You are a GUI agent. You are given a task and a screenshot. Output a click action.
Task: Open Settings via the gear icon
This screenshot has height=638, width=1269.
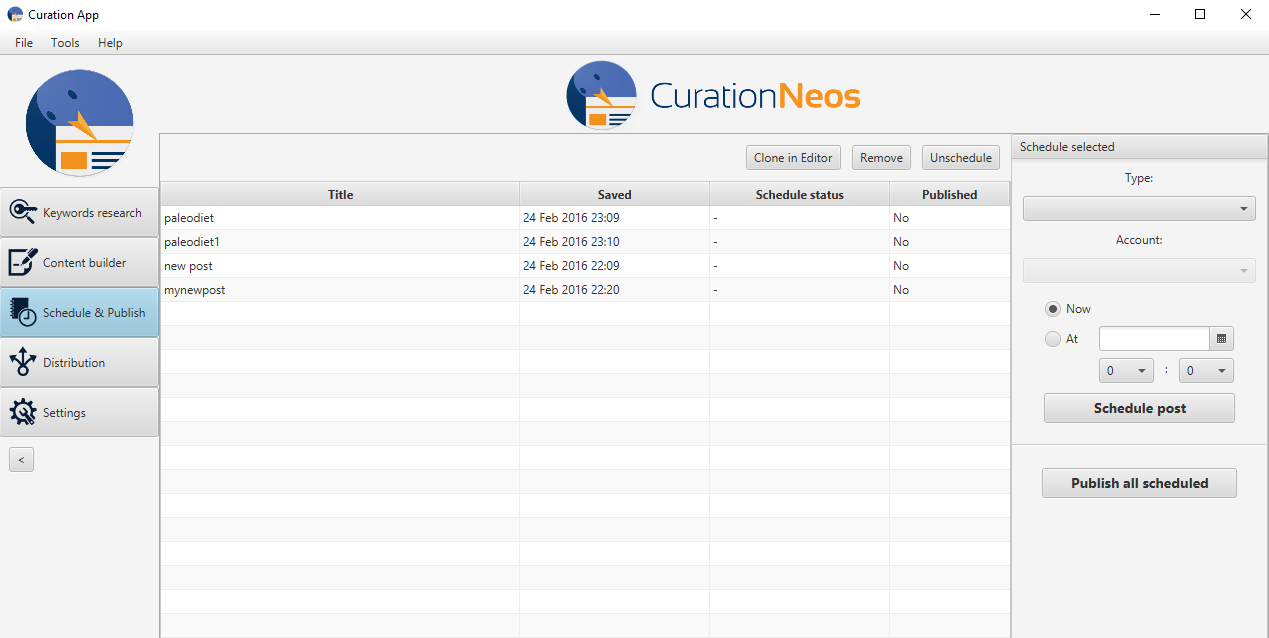pos(23,412)
